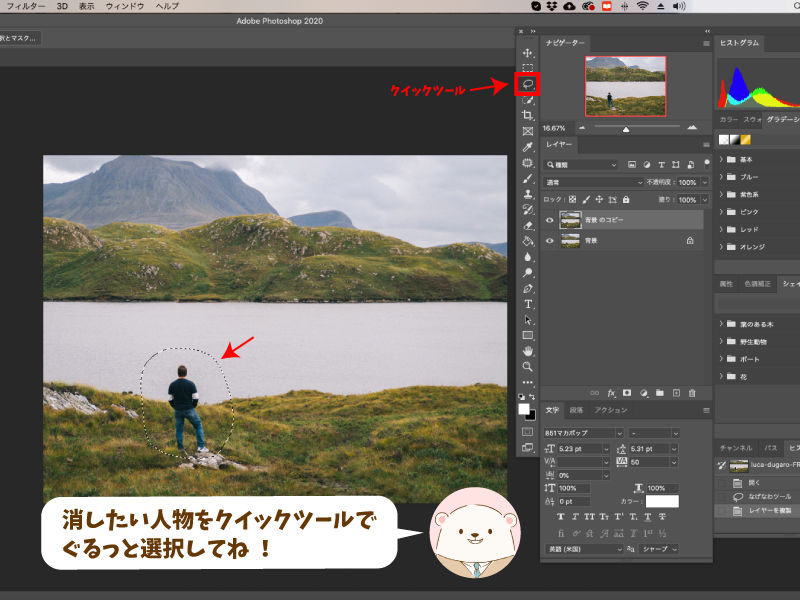Open the anti-aliasing dropdown シャープ

coord(659,549)
